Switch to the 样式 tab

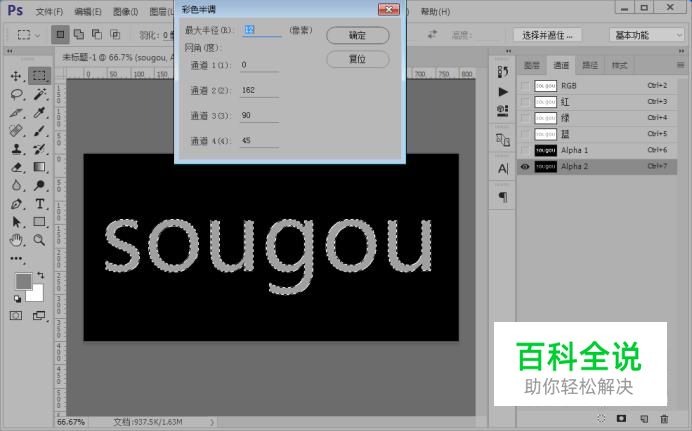click(620, 65)
